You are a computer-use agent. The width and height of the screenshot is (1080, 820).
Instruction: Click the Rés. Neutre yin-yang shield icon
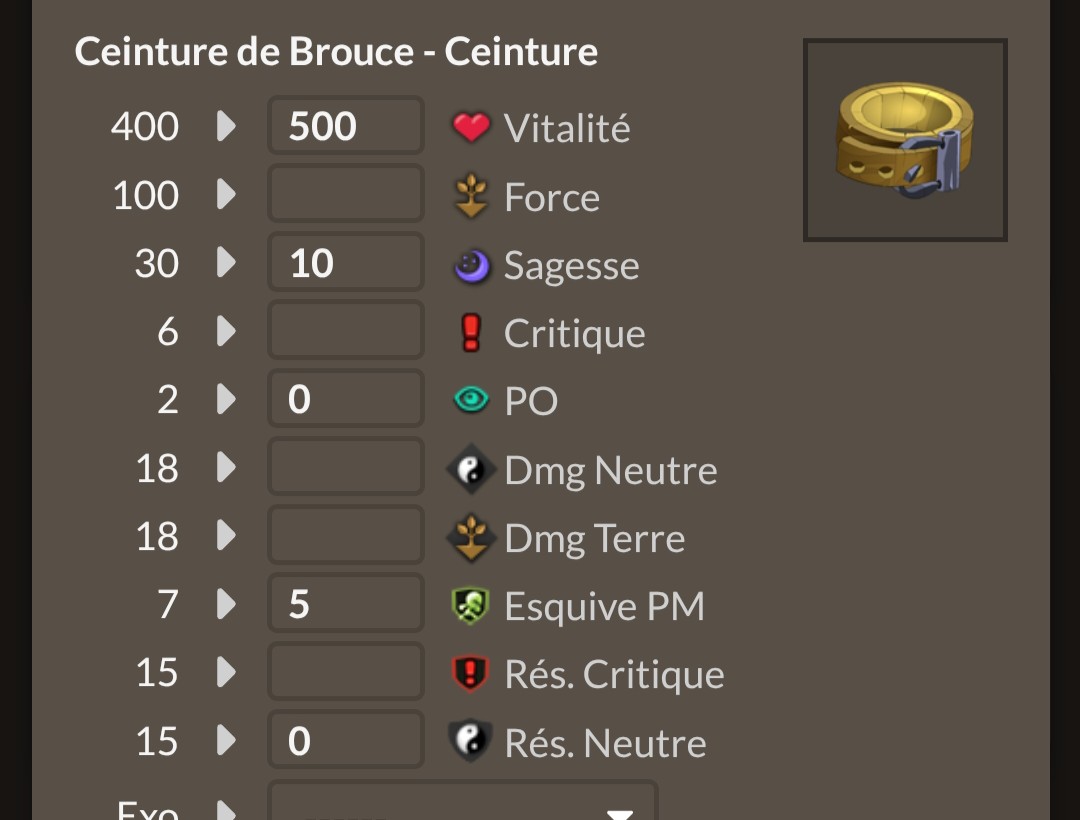pyautogui.click(x=470, y=741)
